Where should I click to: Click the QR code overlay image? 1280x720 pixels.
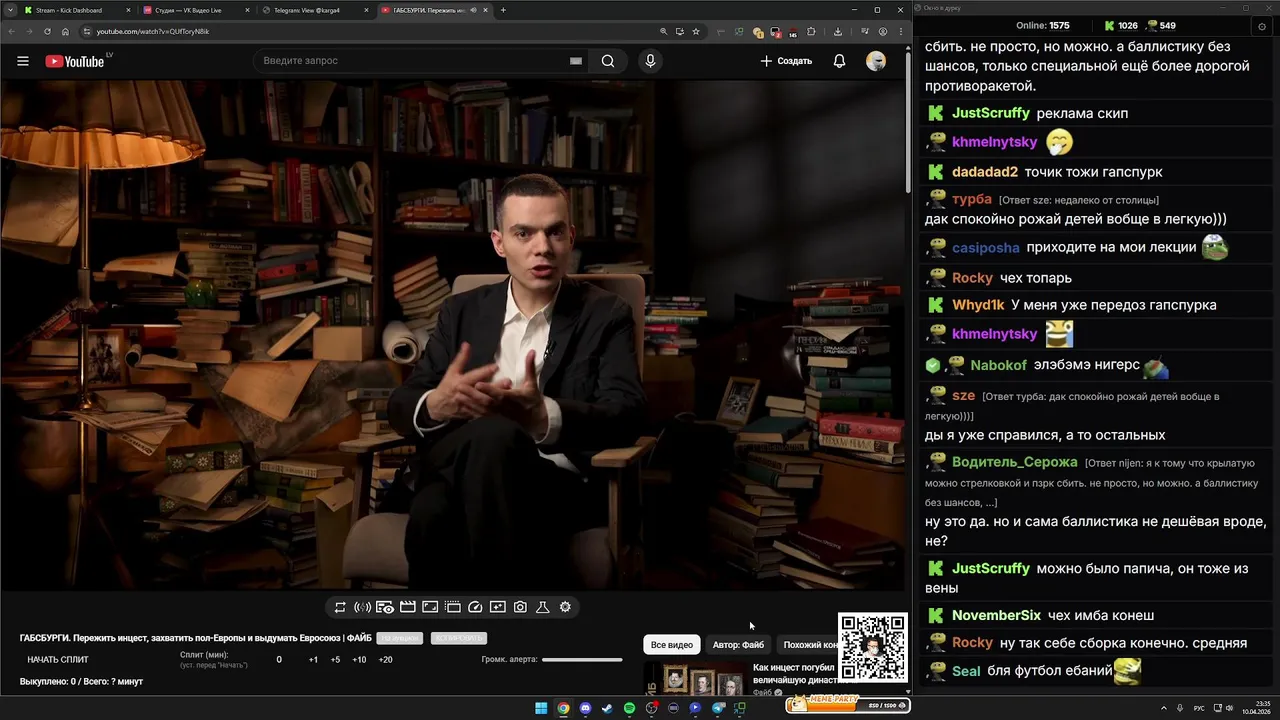click(x=872, y=647)
